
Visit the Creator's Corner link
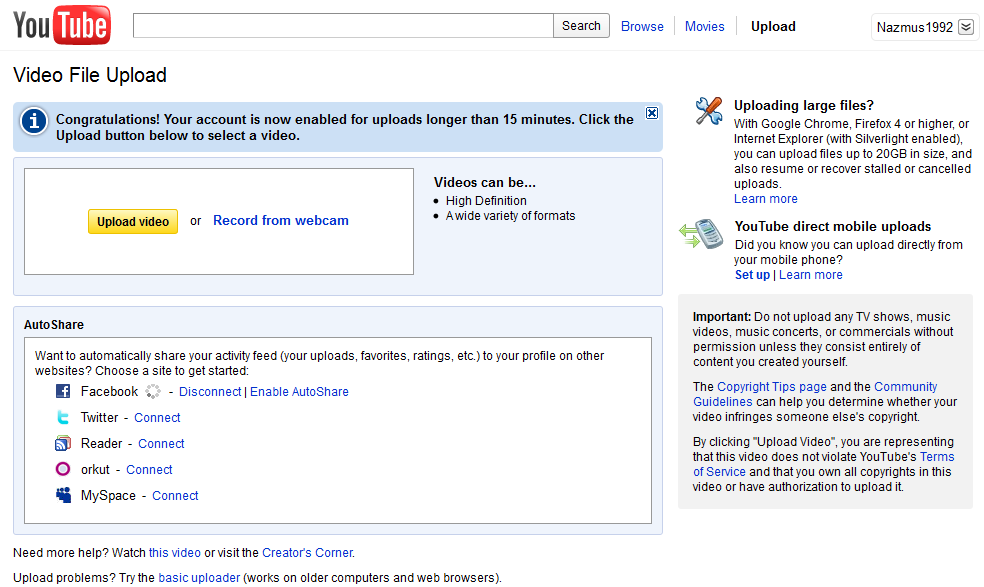[308, 552]
